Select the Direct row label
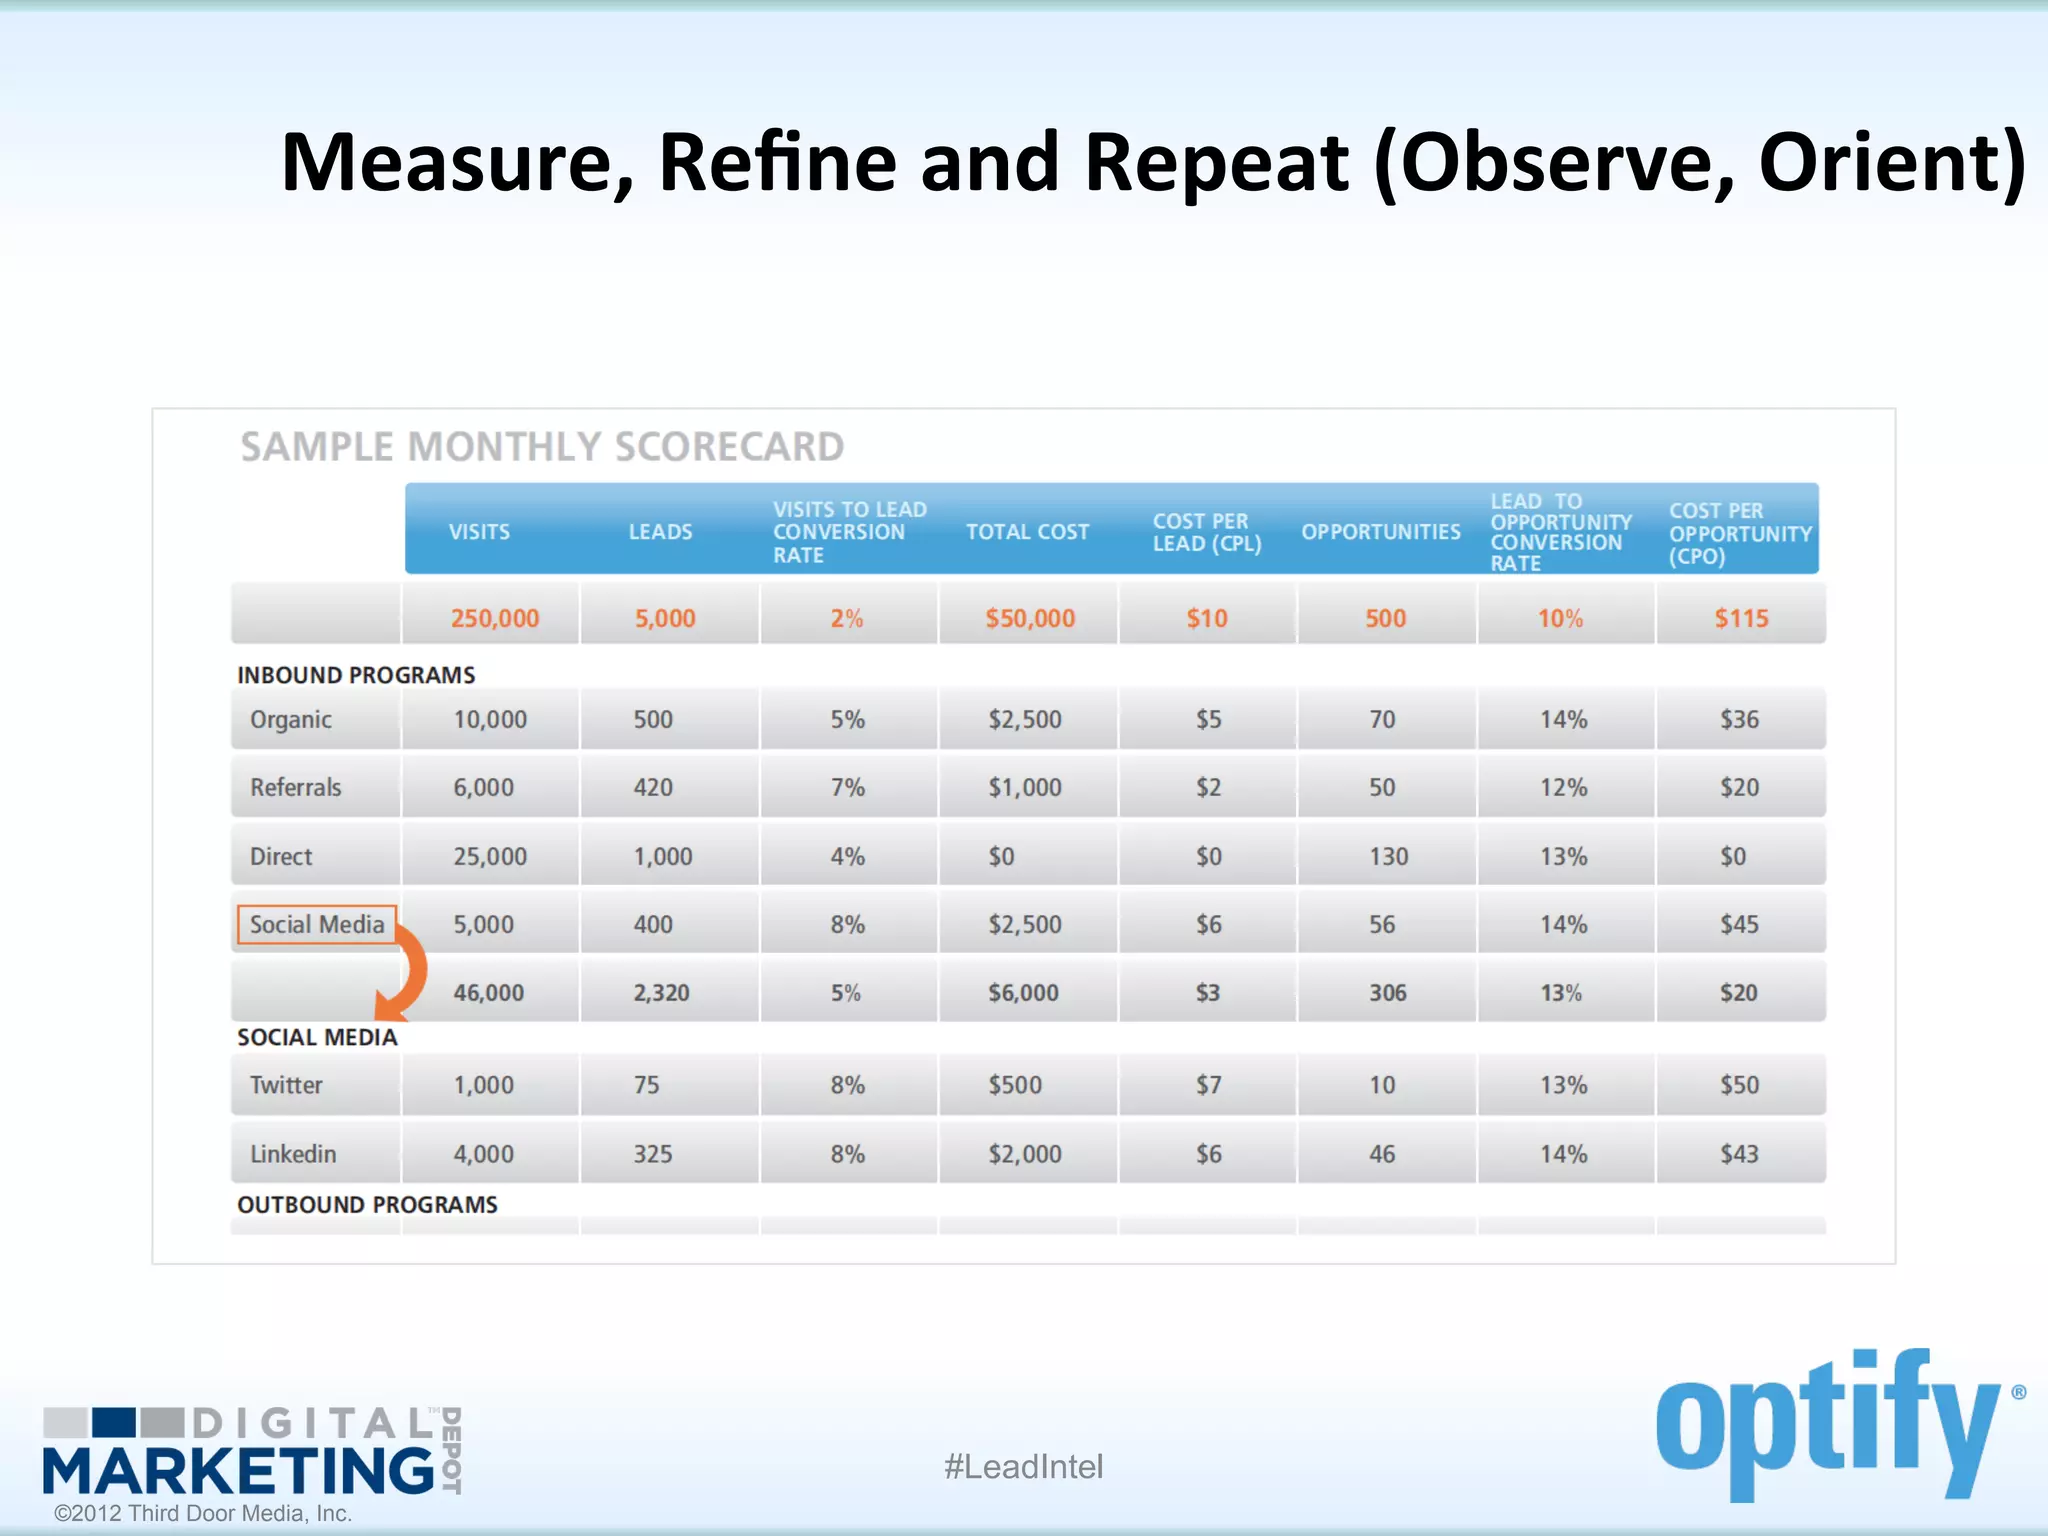This screenshot has width=2048, height=1536. [281, 857]
